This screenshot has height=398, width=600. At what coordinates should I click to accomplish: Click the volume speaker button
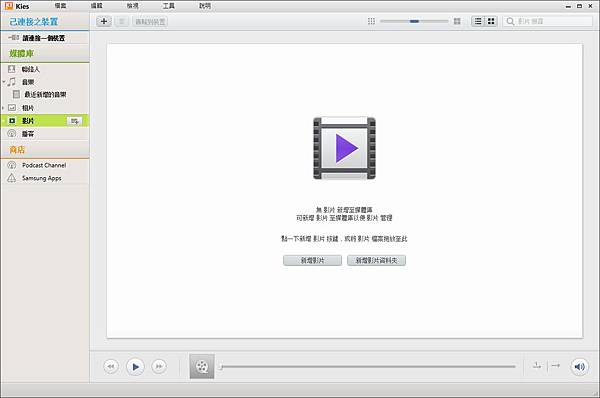point(579,366)
